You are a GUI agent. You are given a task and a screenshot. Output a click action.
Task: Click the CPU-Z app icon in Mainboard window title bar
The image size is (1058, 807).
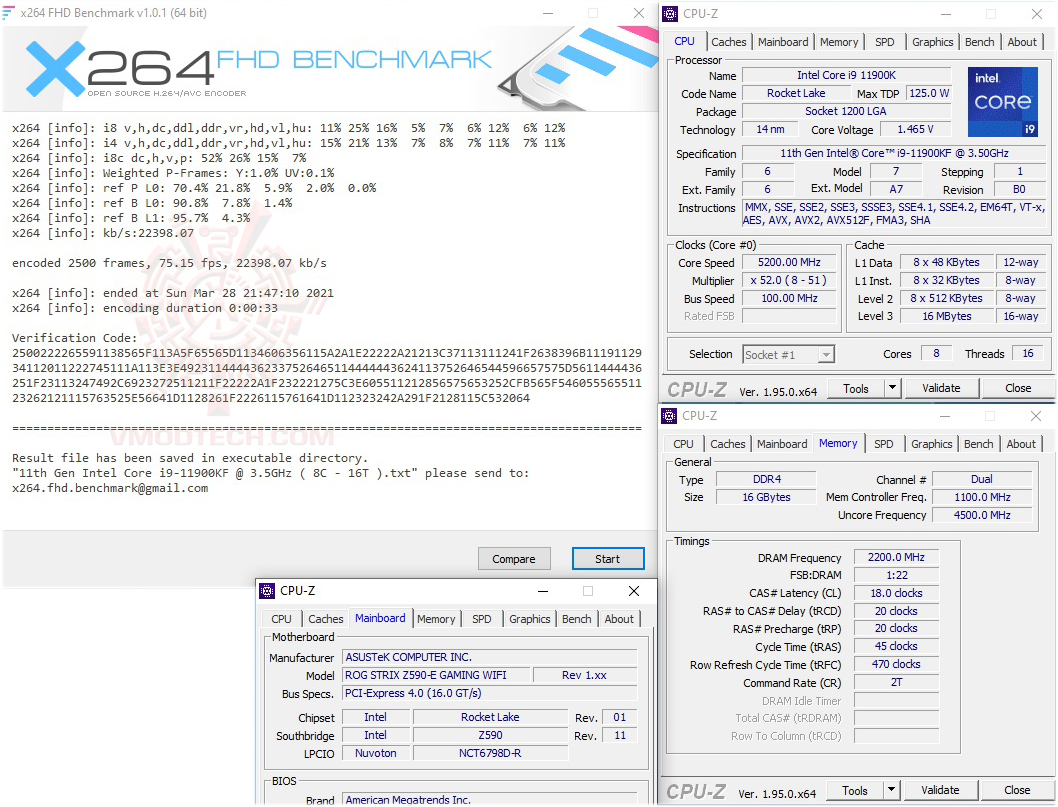point(267,591)
